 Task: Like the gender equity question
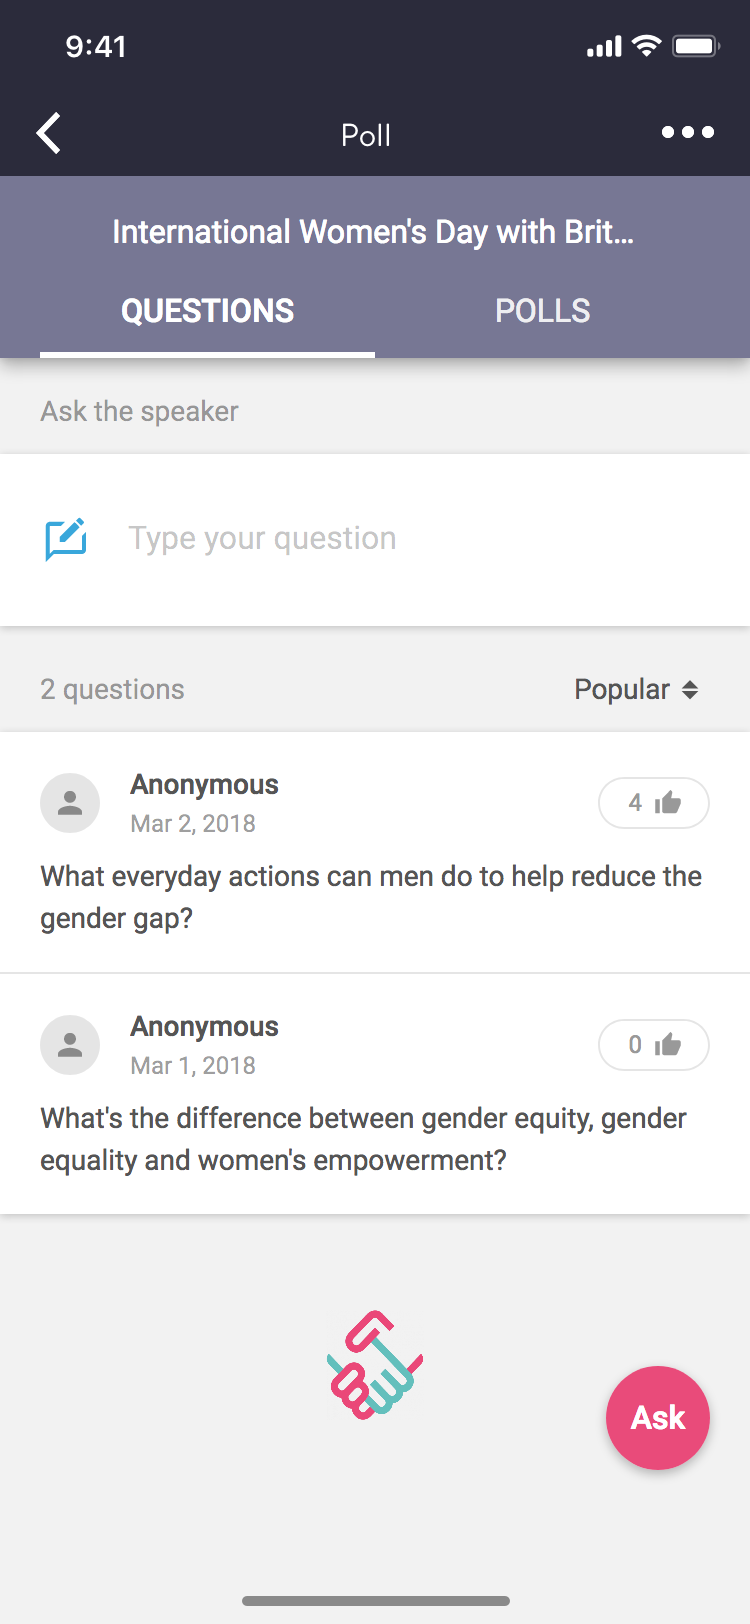tap(654, 1045)
